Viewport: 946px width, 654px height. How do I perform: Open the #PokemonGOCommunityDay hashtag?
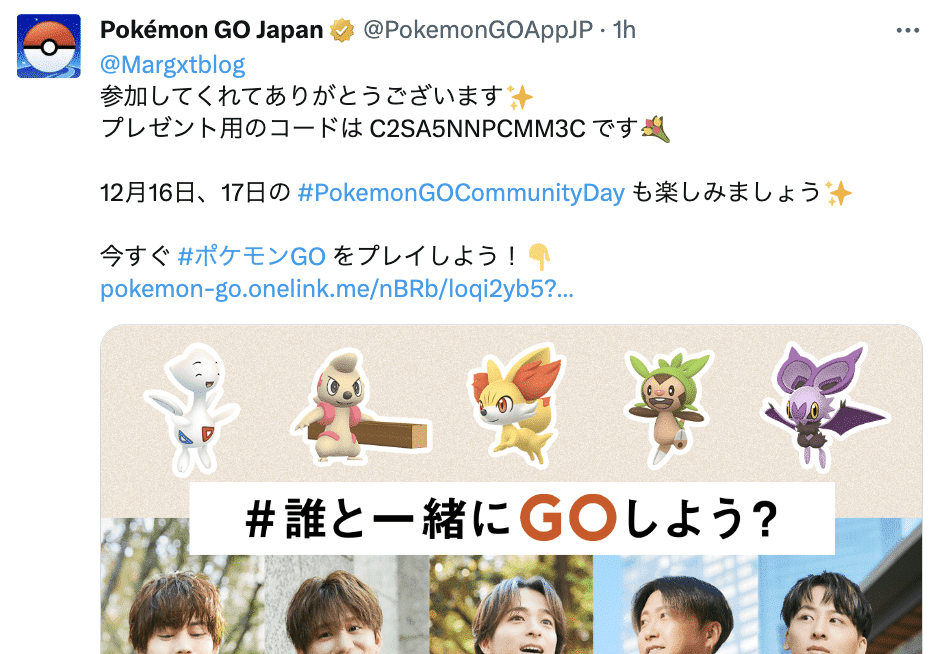click(x=461, y=193)
